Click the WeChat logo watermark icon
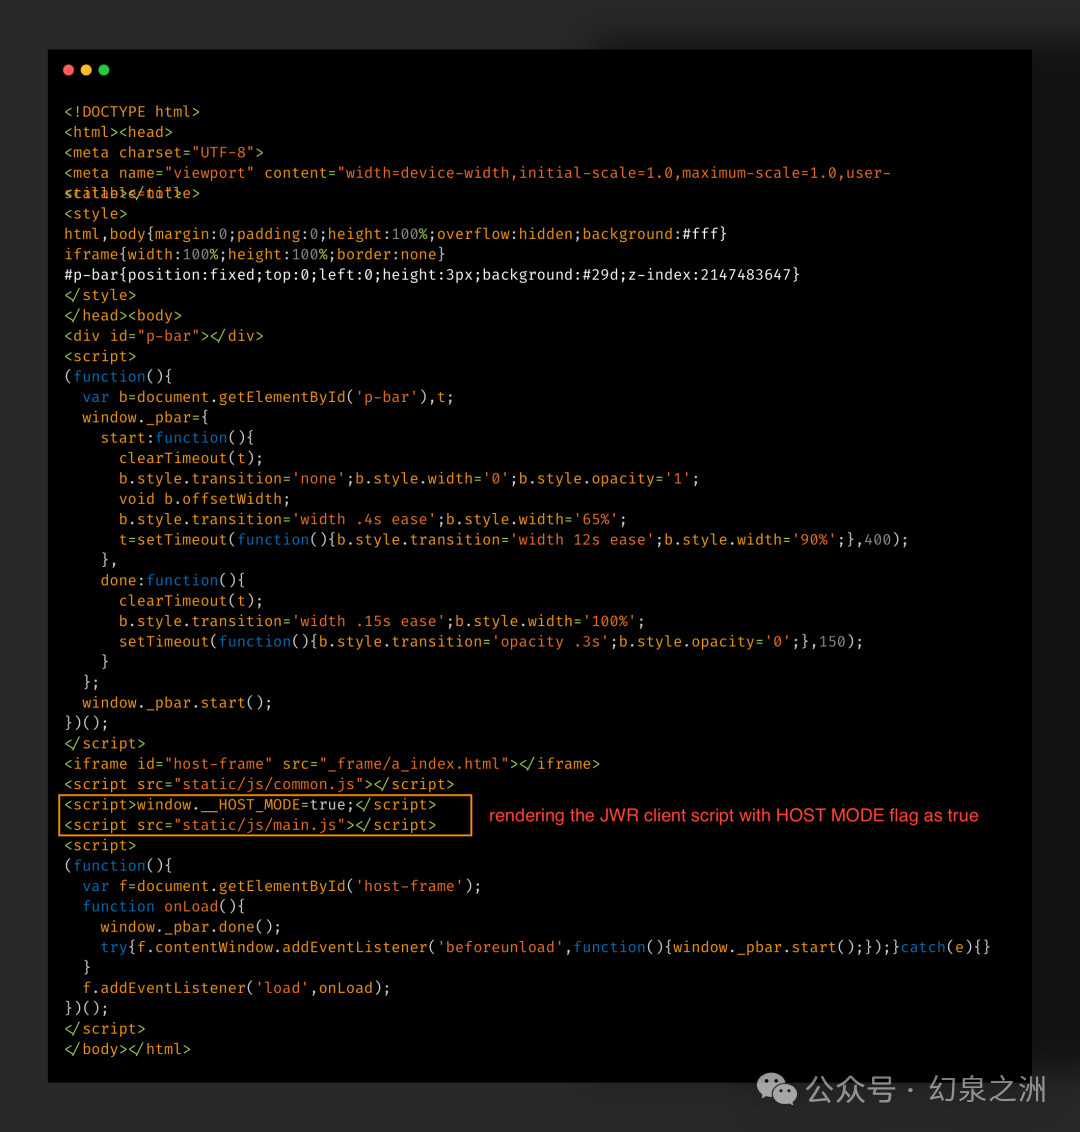The image size is (1080, 1132). (776, 1089)
